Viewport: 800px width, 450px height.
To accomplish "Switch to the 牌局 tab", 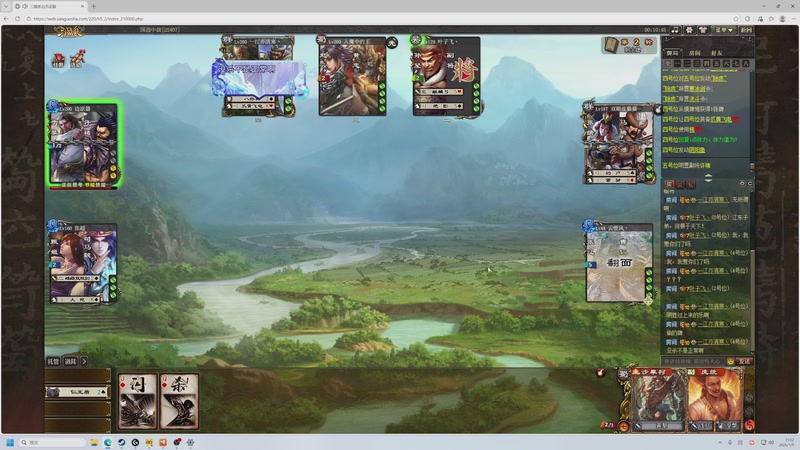I will click(672, 53).
